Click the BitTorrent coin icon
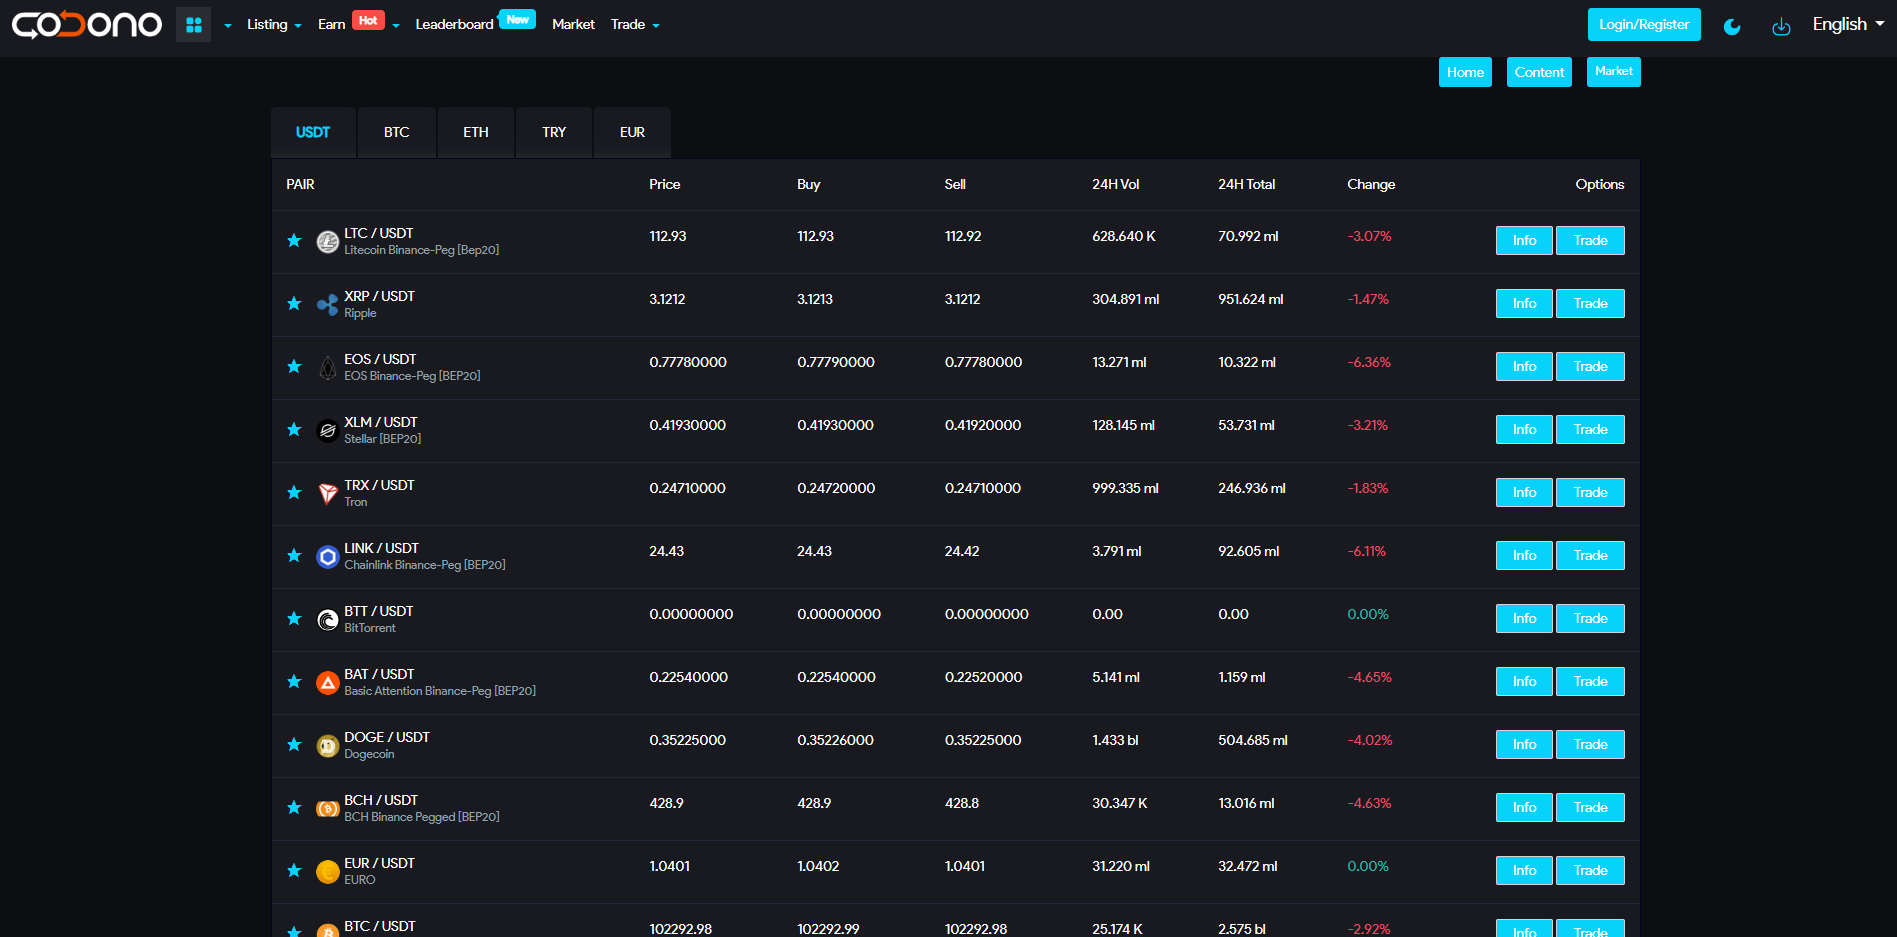This screenshot has height=937, width=1897. (x=328, y=620)
